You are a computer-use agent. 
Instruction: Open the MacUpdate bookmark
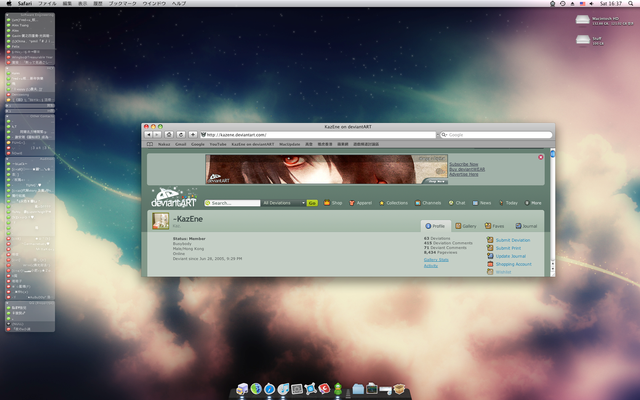click(x=289, y=144)
